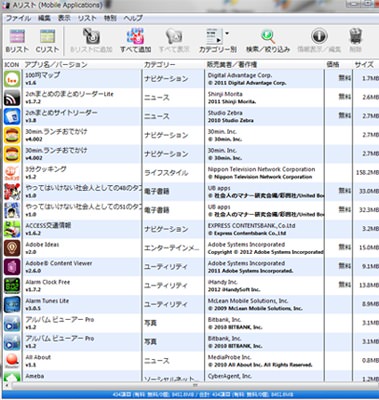Screen dimensions: 379x400
Task: Click the app name All About
Action: 38,357
